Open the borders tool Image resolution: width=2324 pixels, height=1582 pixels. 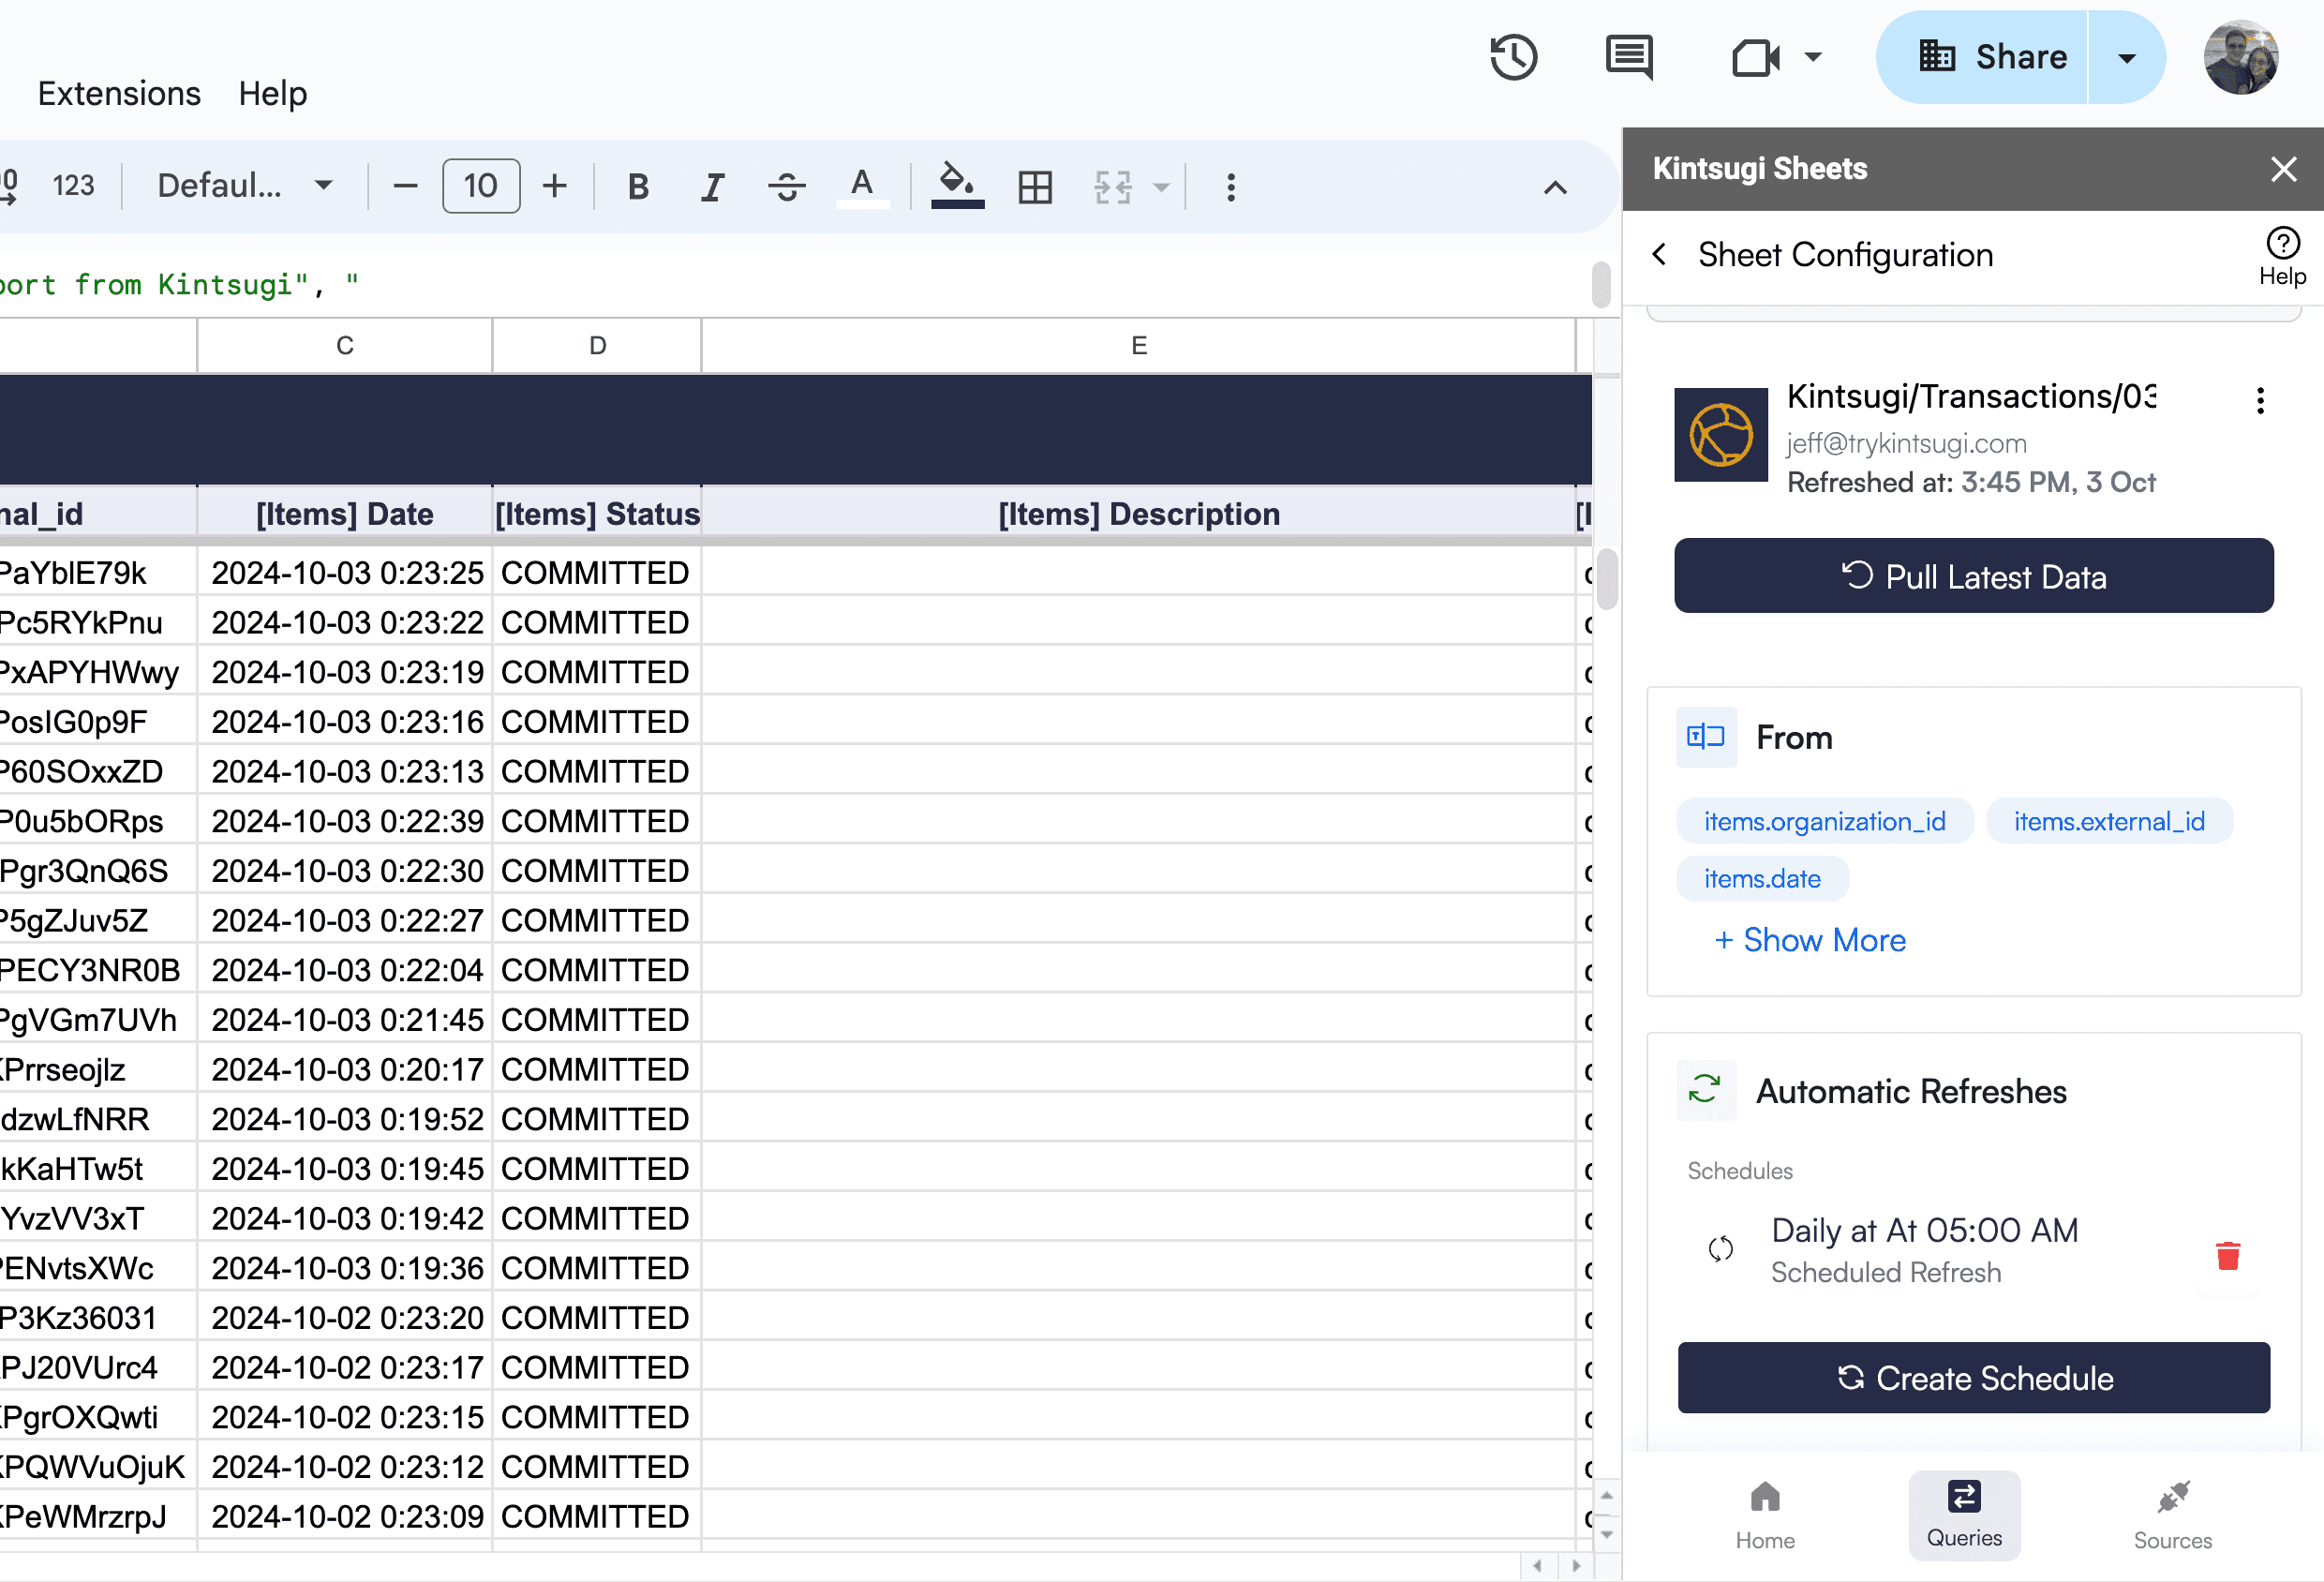coord(1035,187)
